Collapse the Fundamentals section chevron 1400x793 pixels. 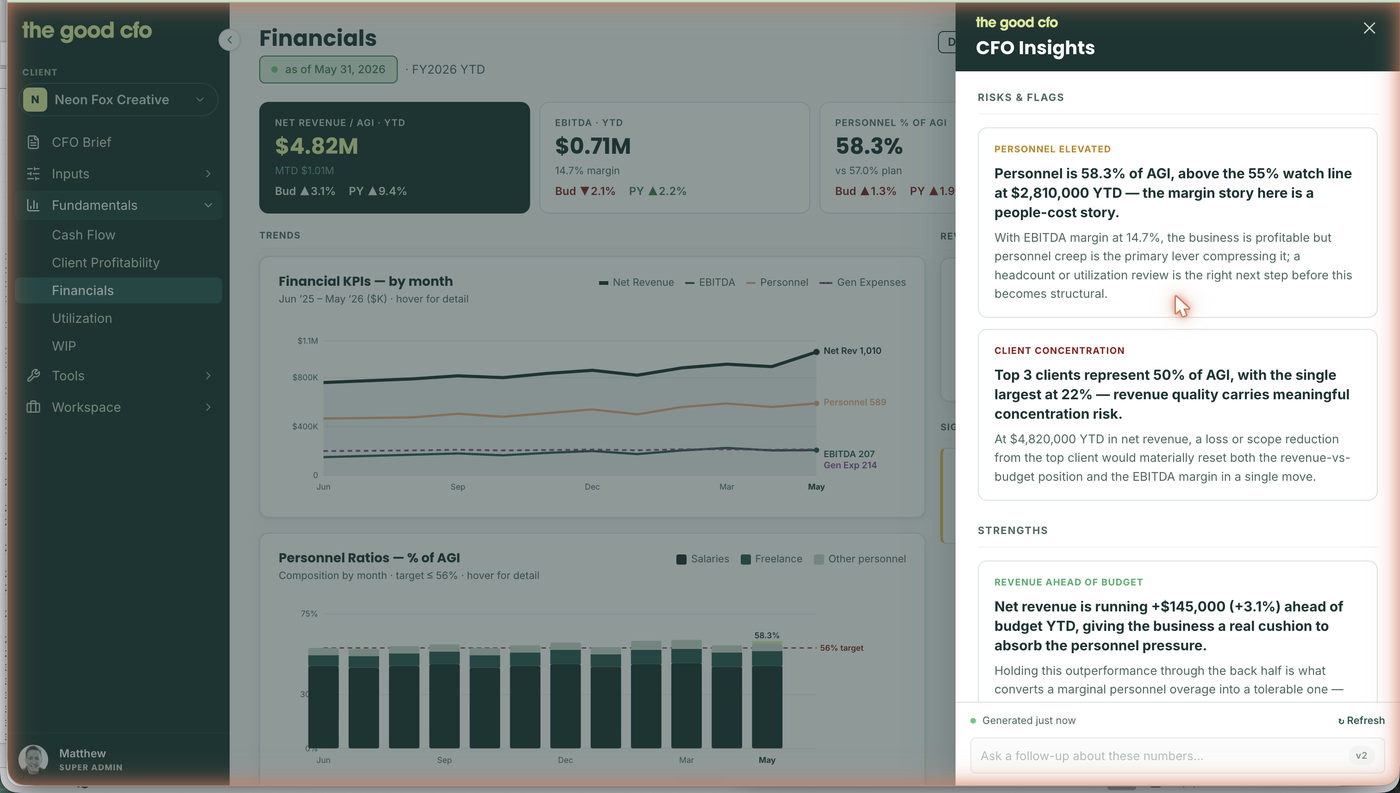(208, 205)
